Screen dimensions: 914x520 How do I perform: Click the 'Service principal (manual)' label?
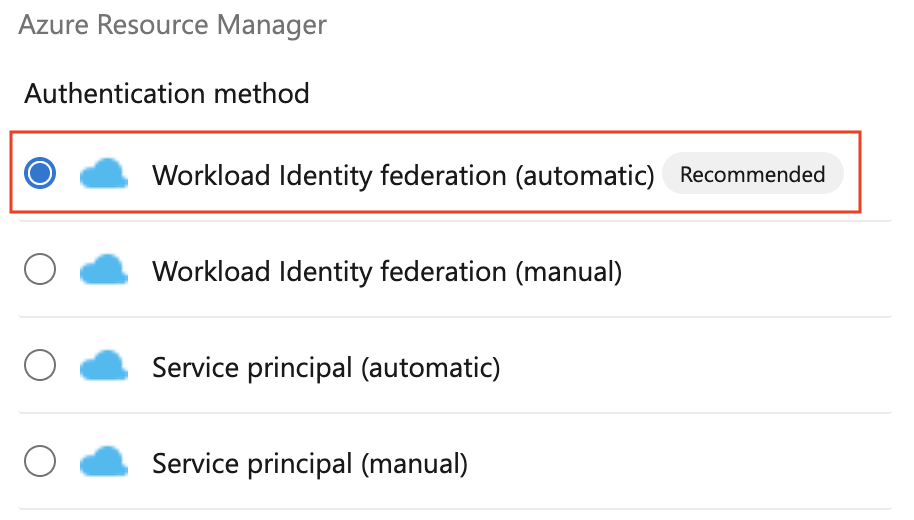click(310, 464)
